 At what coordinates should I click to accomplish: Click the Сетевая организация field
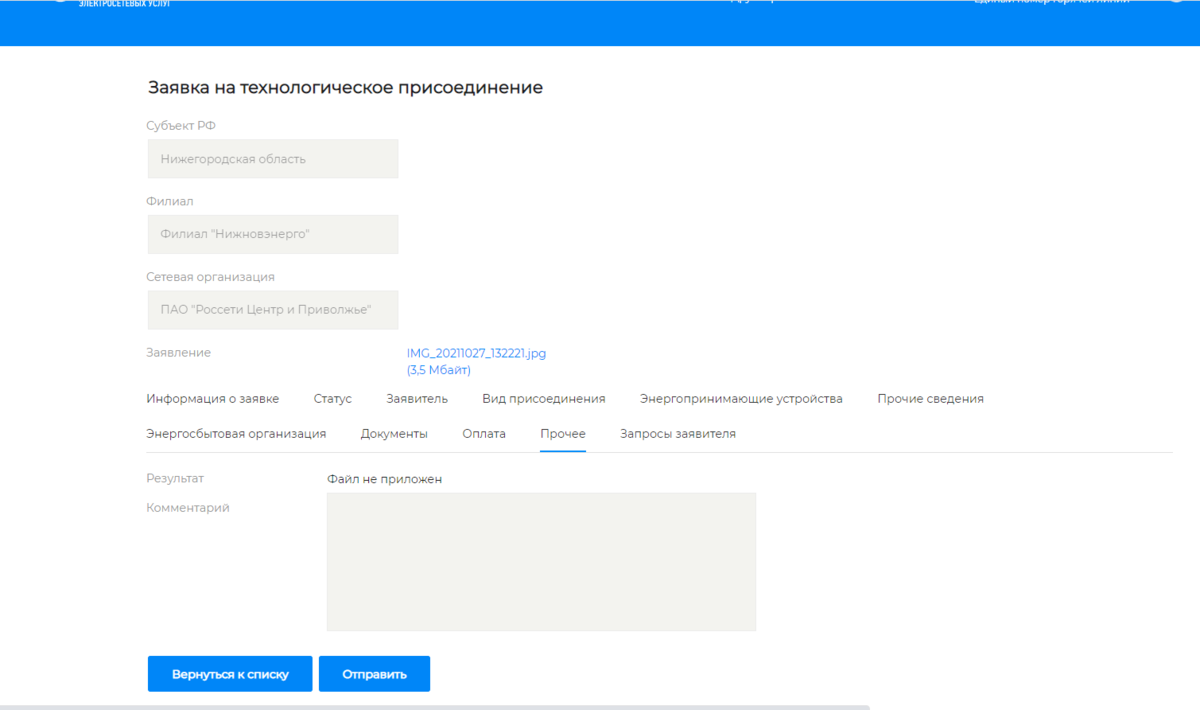pos(272,310)
